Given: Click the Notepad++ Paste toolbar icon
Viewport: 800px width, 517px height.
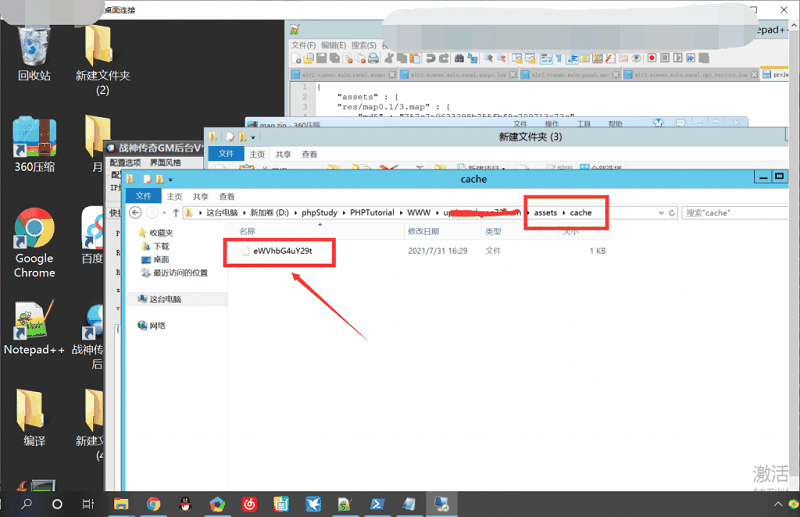Looking at the screenshot, I should coord(415,59).
